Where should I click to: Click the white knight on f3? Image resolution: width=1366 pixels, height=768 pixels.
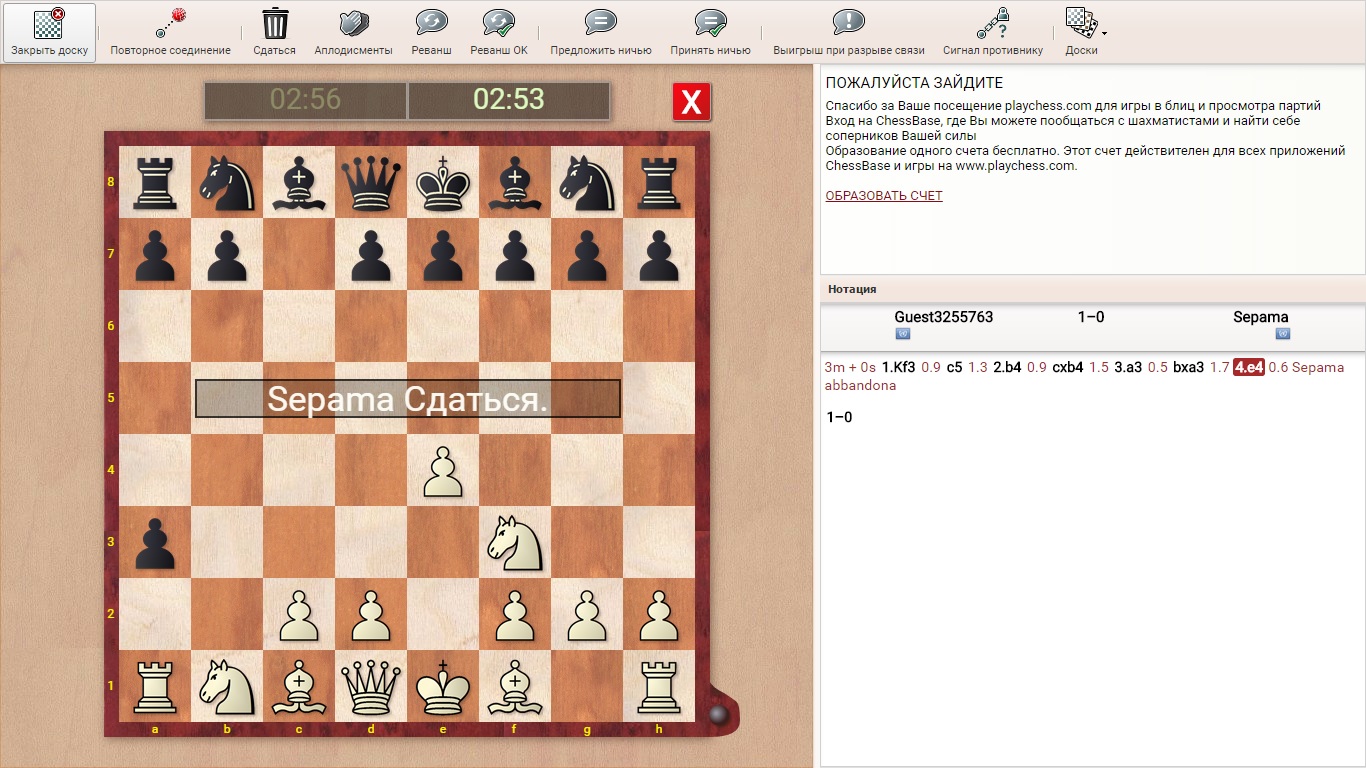[x=515, y=542]
